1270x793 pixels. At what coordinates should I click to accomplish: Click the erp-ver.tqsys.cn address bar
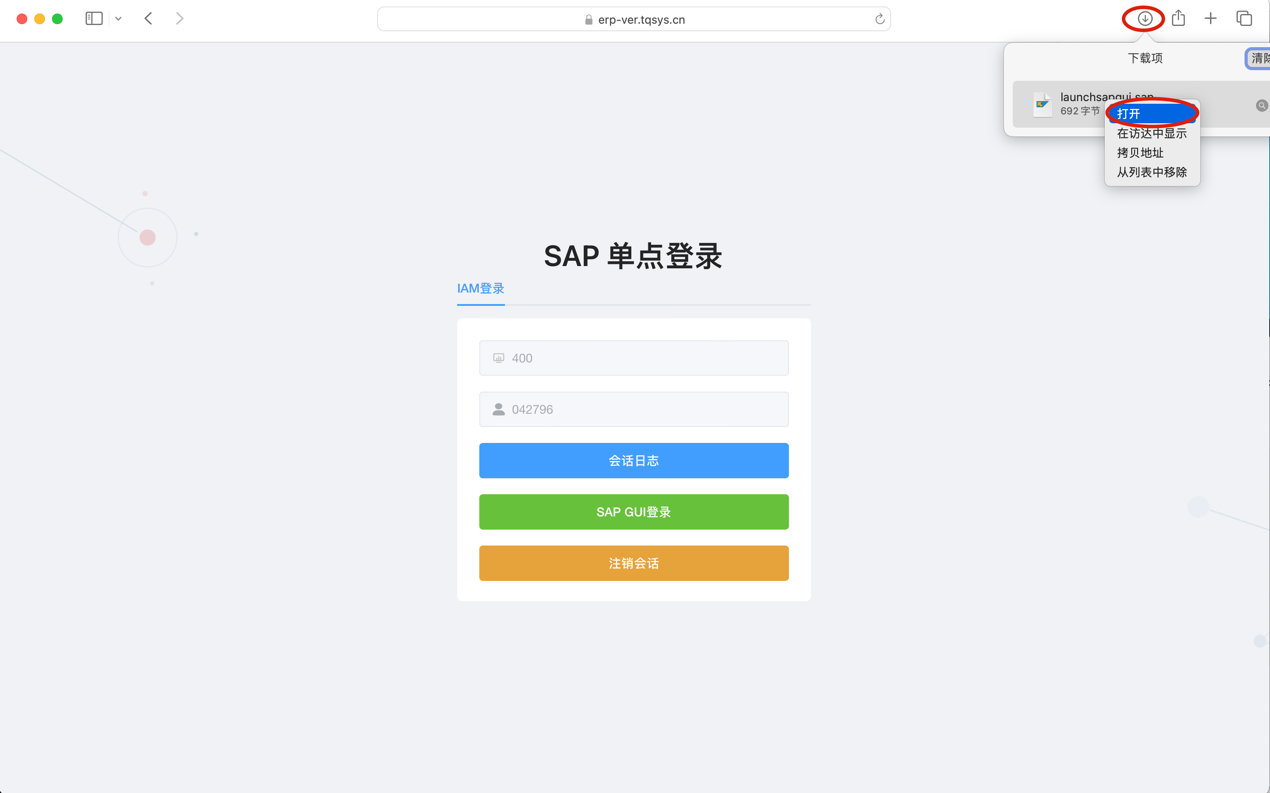click(634, 19)
